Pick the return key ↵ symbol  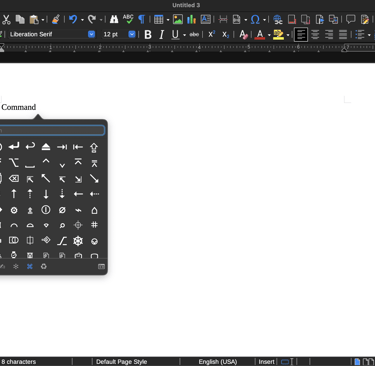click(14, 146)
